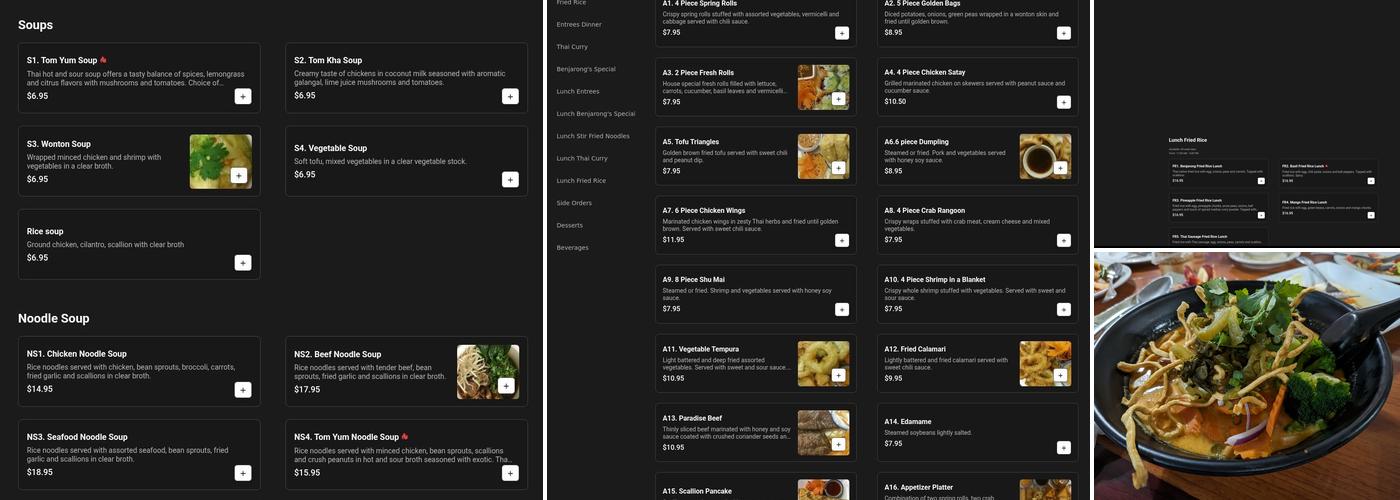Add Rice soup using its plus button
The height and width of the screenshot is (500, 1400).
pyautogui.click(x=243, y=262)
